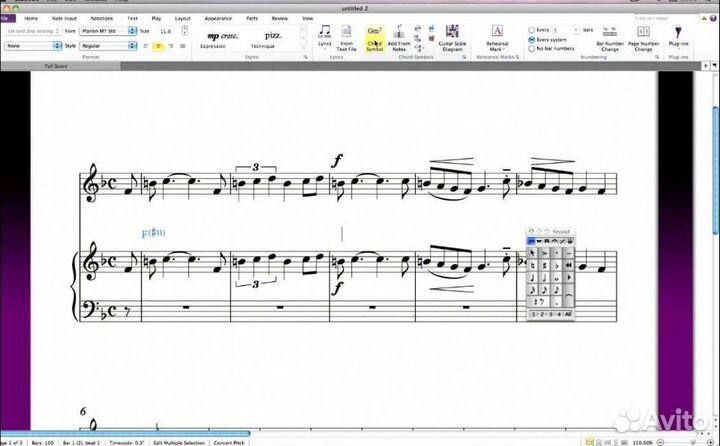Open the Lyrics tool

pyautogui.click(x=324, y=39)
